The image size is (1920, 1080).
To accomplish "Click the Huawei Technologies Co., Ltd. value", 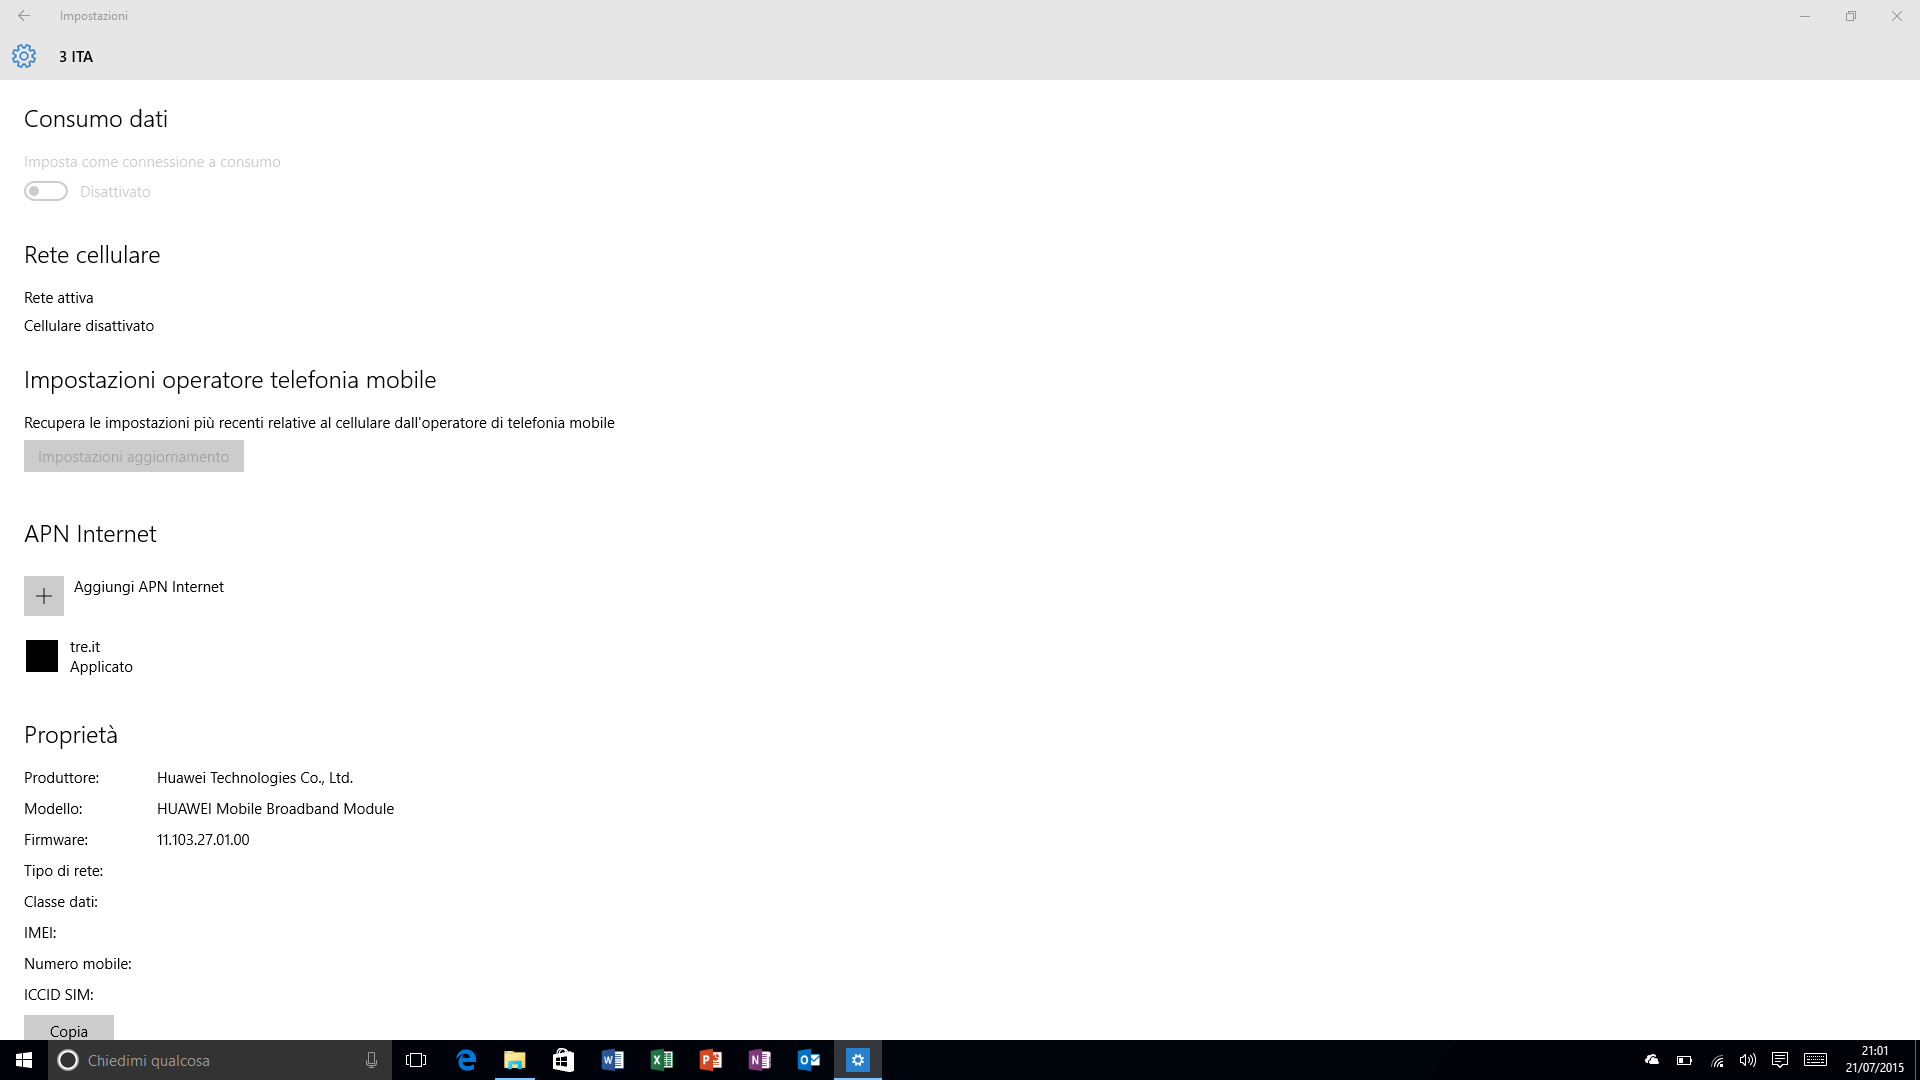I will (x=255, y=778).
